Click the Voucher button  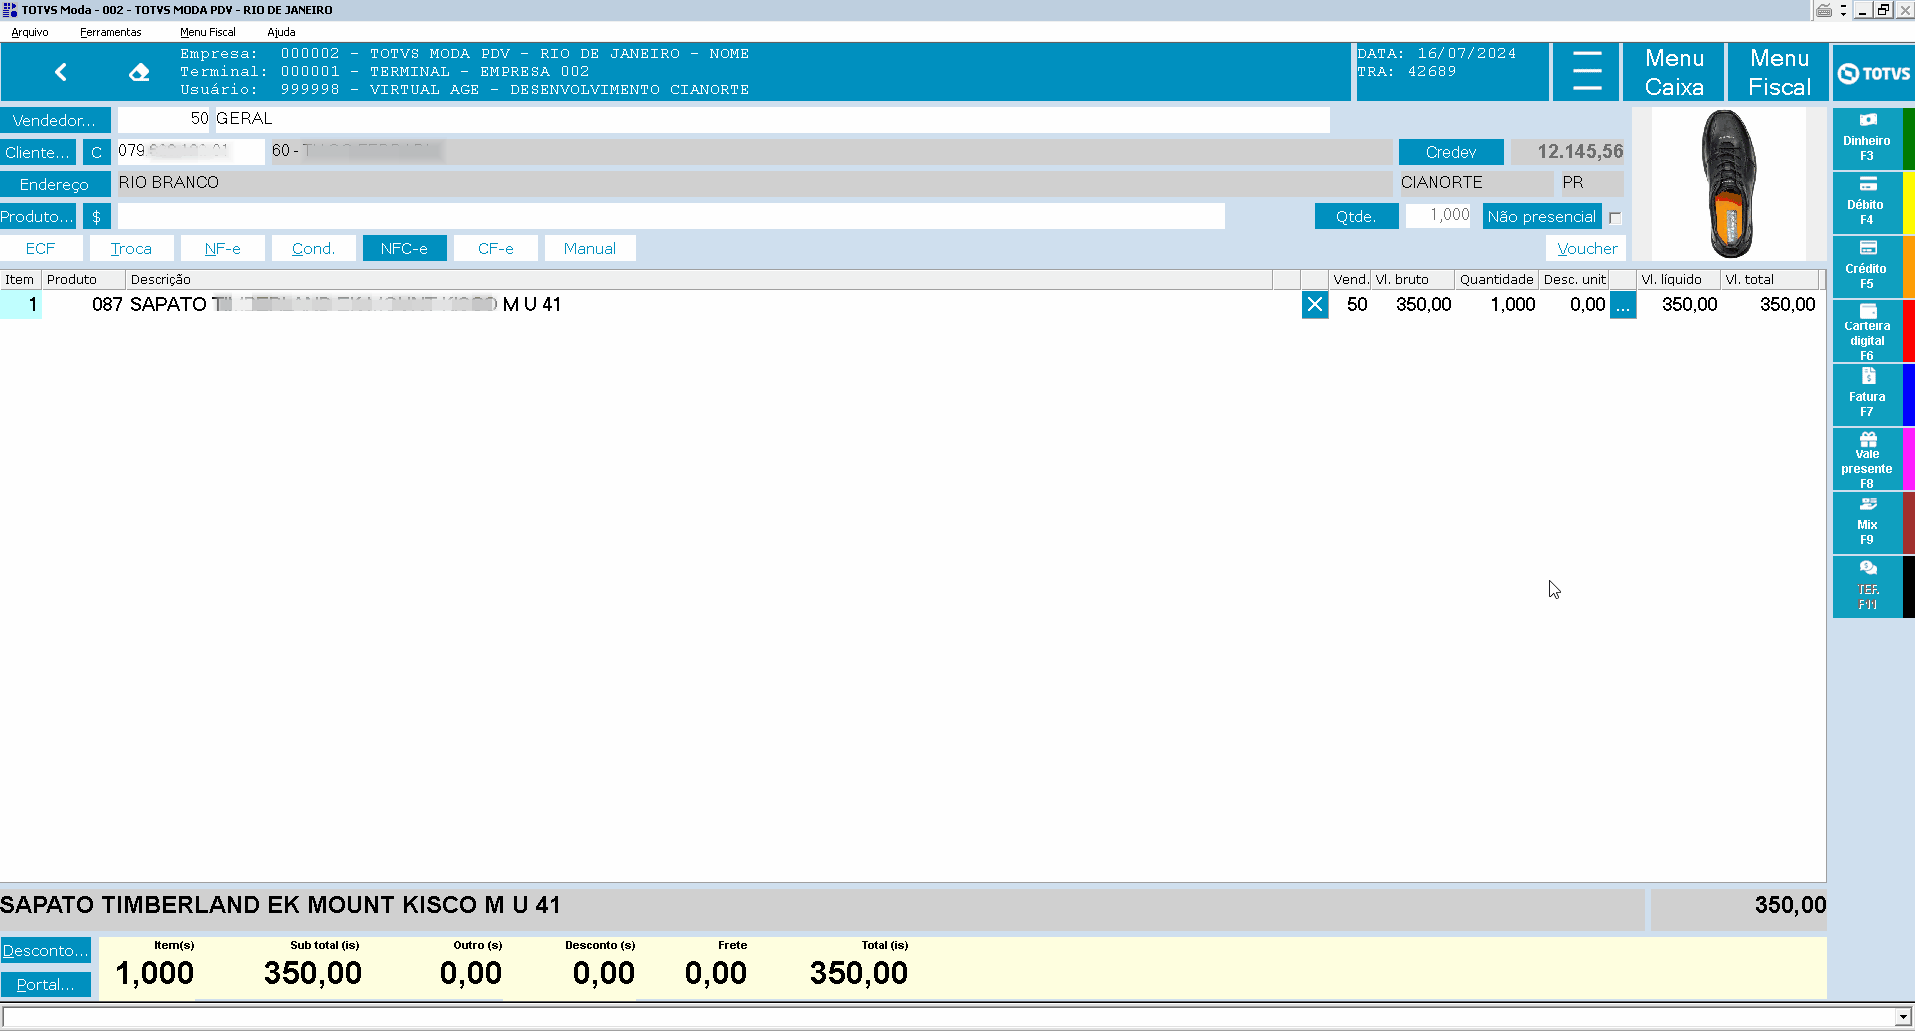tap(1586, 248)
